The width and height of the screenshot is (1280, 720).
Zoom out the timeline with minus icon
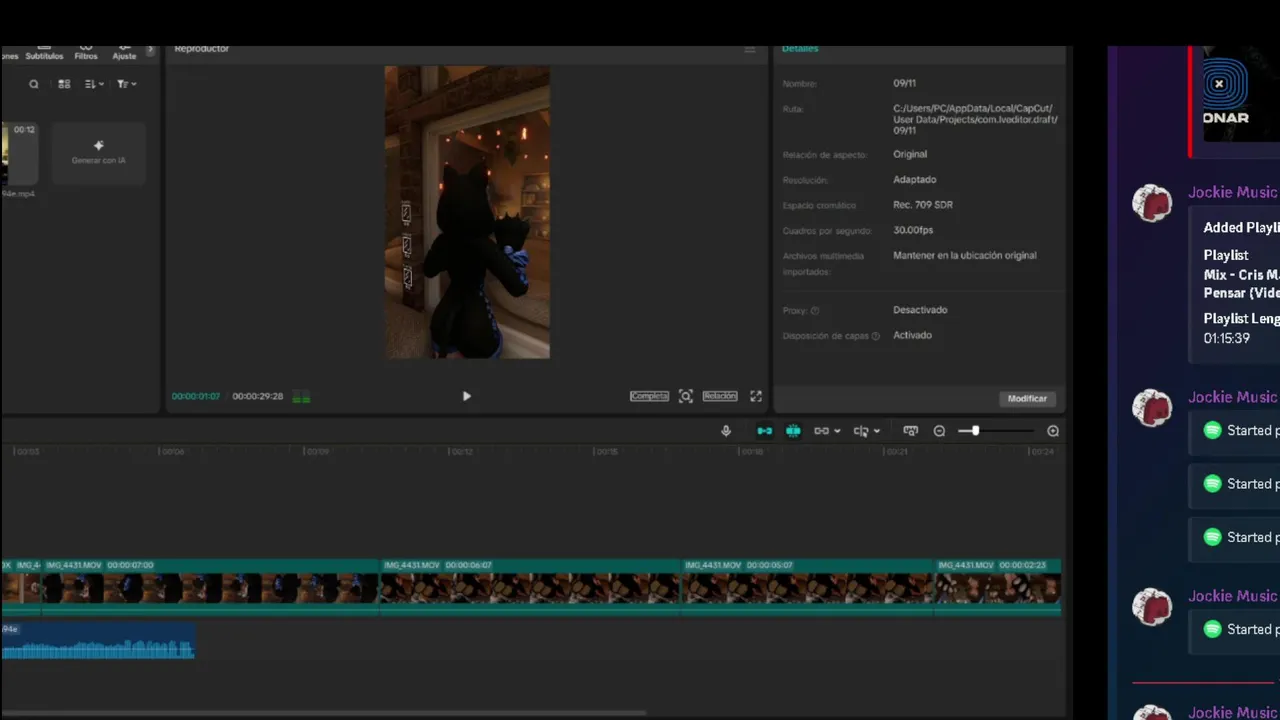[939, 431]
